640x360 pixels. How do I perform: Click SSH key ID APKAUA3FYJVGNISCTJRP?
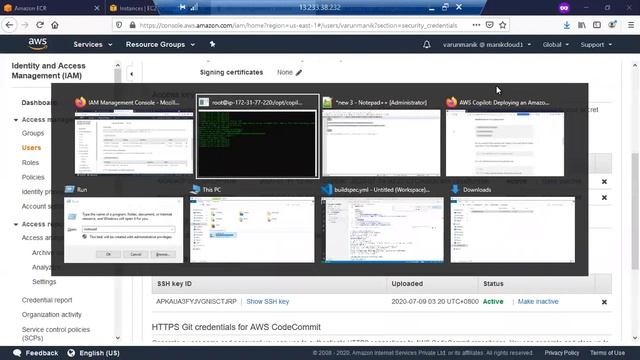(196, 302)
